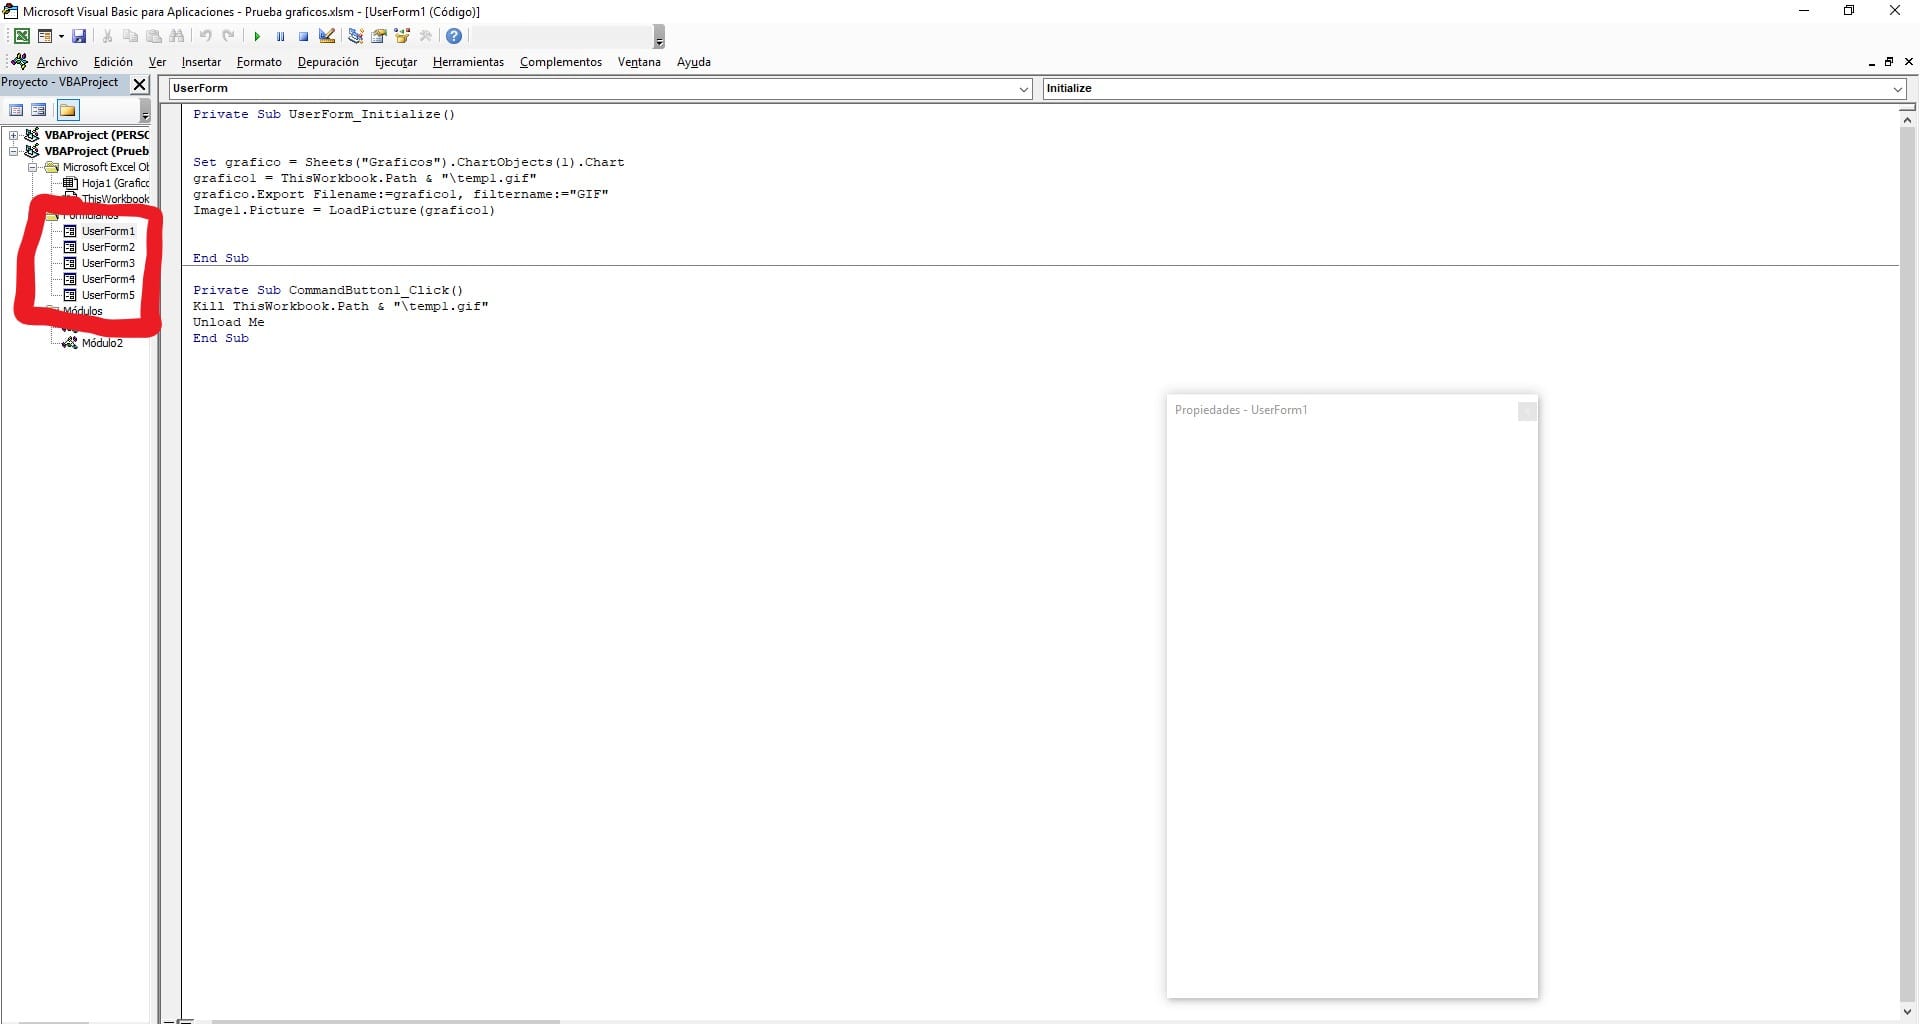Open project panel toolbar options arrow
The width and height of the screenshot is (1920, 1024).
click(x=145, y=111)
